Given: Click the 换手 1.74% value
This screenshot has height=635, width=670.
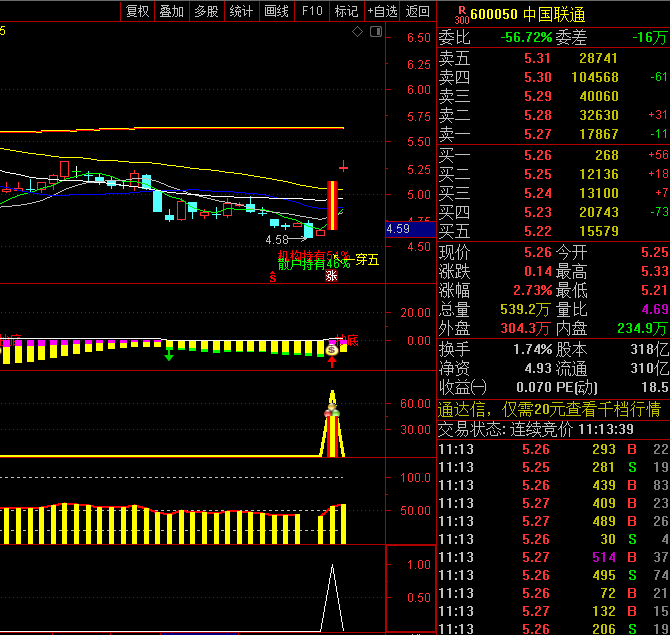Looking at the screenshot, I should click(532, 350).
